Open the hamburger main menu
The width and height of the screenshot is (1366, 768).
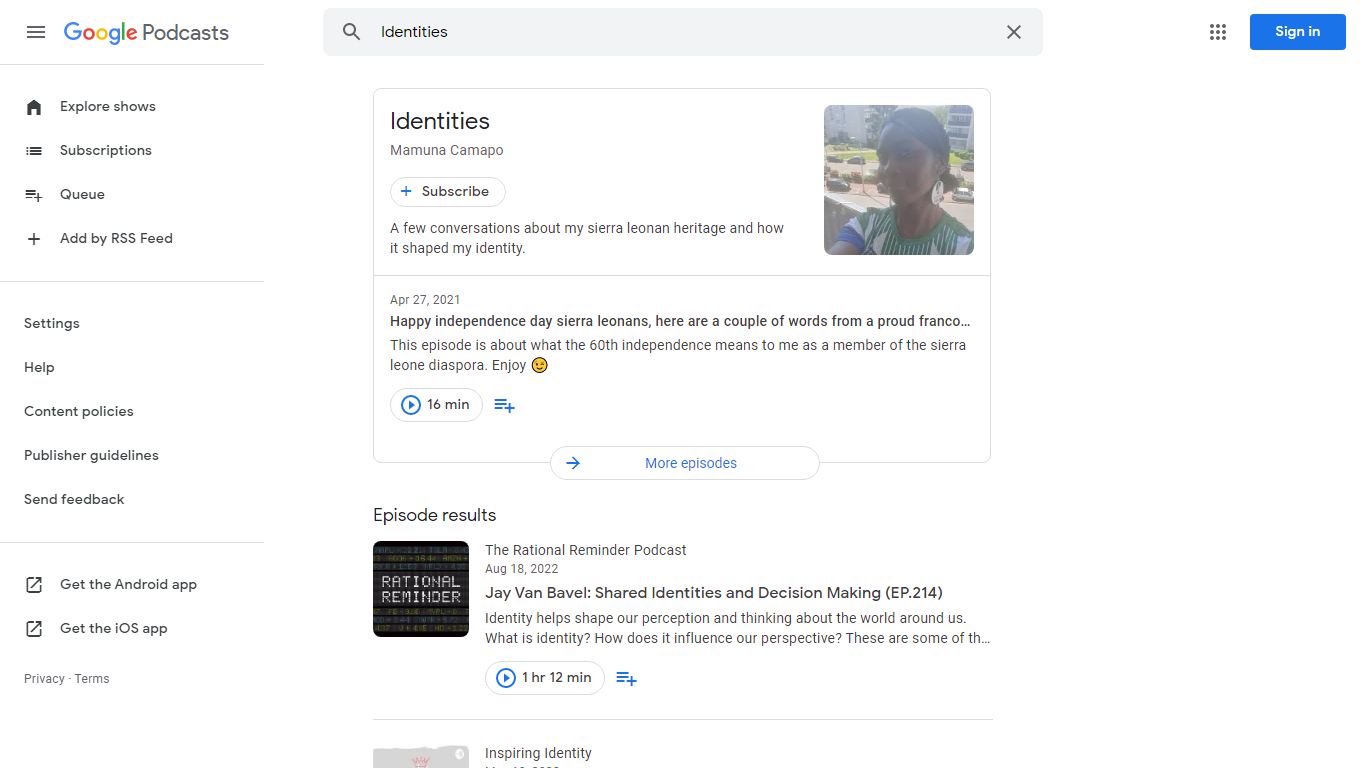(36, 32)
